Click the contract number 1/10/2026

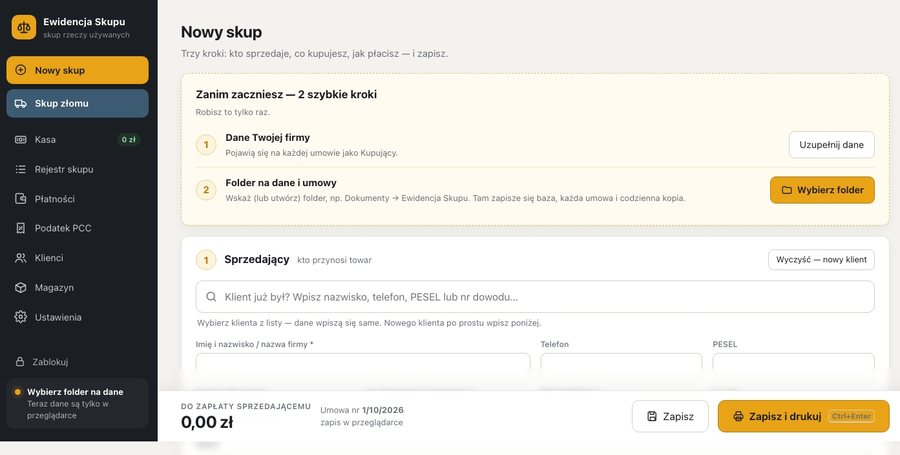[383, 410]
